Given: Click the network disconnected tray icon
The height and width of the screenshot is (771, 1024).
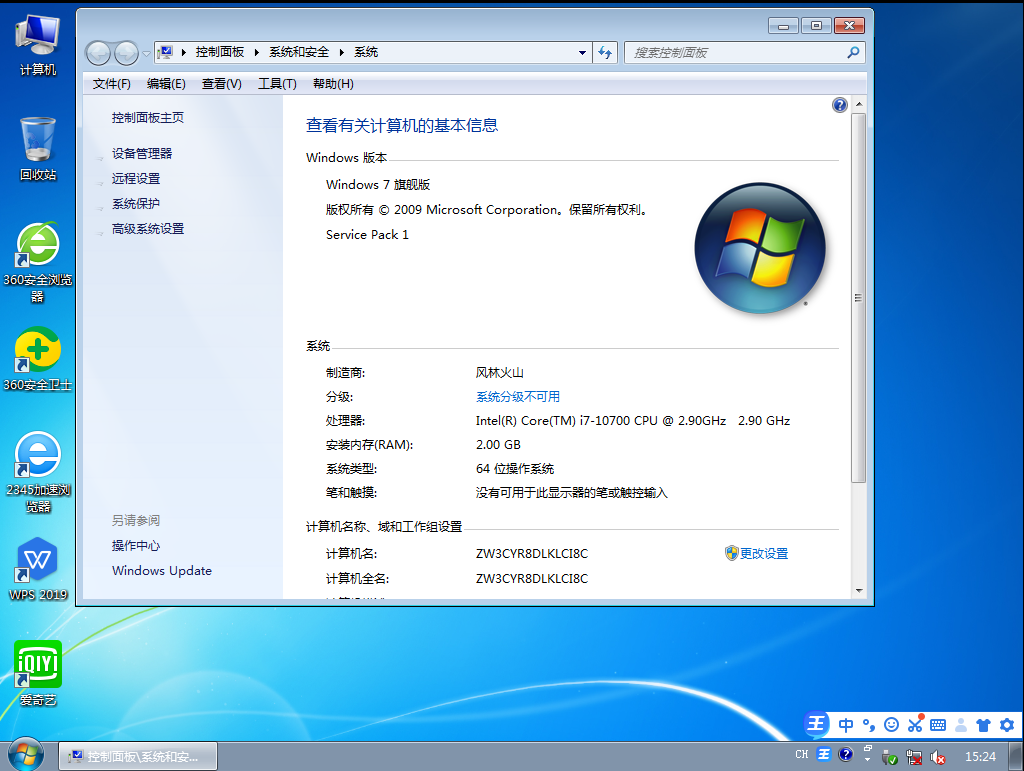Looking at the screenshot, I should [x=914, y=757].
